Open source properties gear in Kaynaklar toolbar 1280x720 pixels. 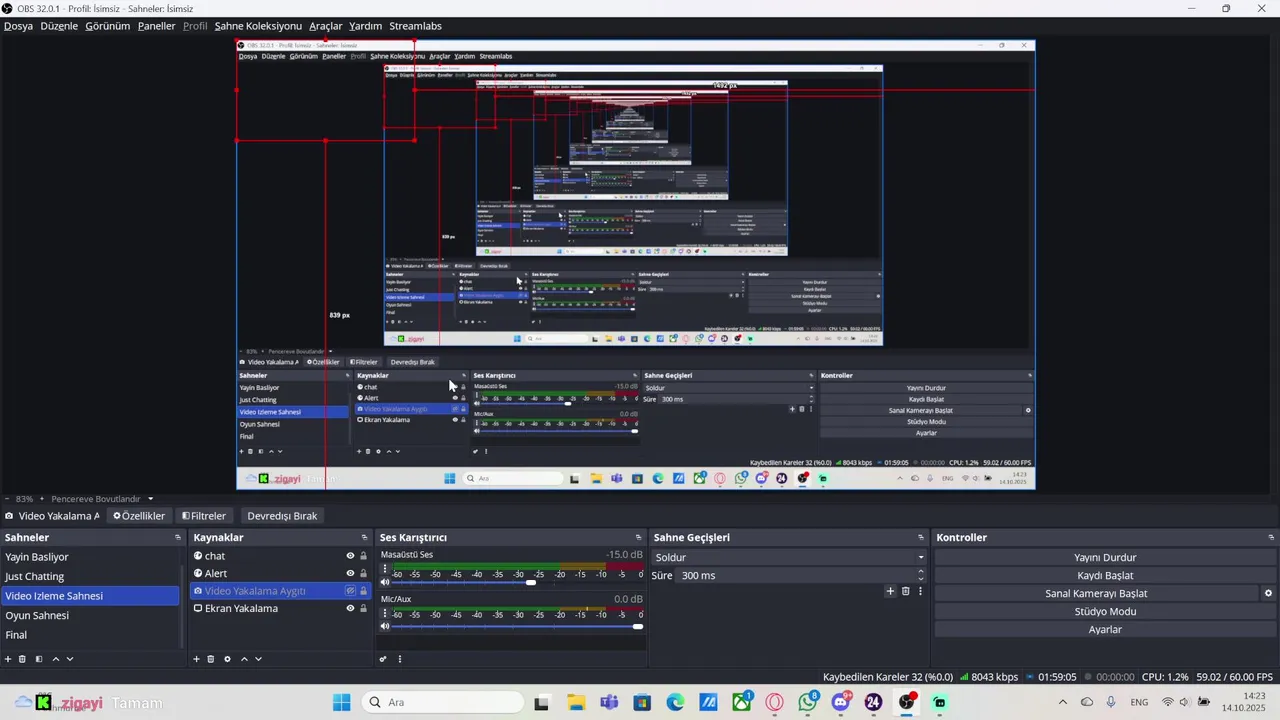pos(227,659)
